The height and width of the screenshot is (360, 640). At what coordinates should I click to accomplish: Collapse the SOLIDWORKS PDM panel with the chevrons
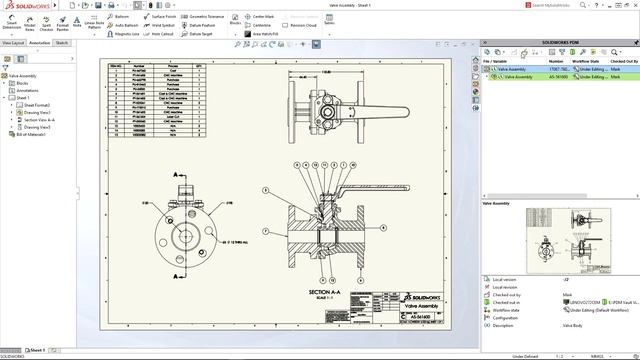485,42
